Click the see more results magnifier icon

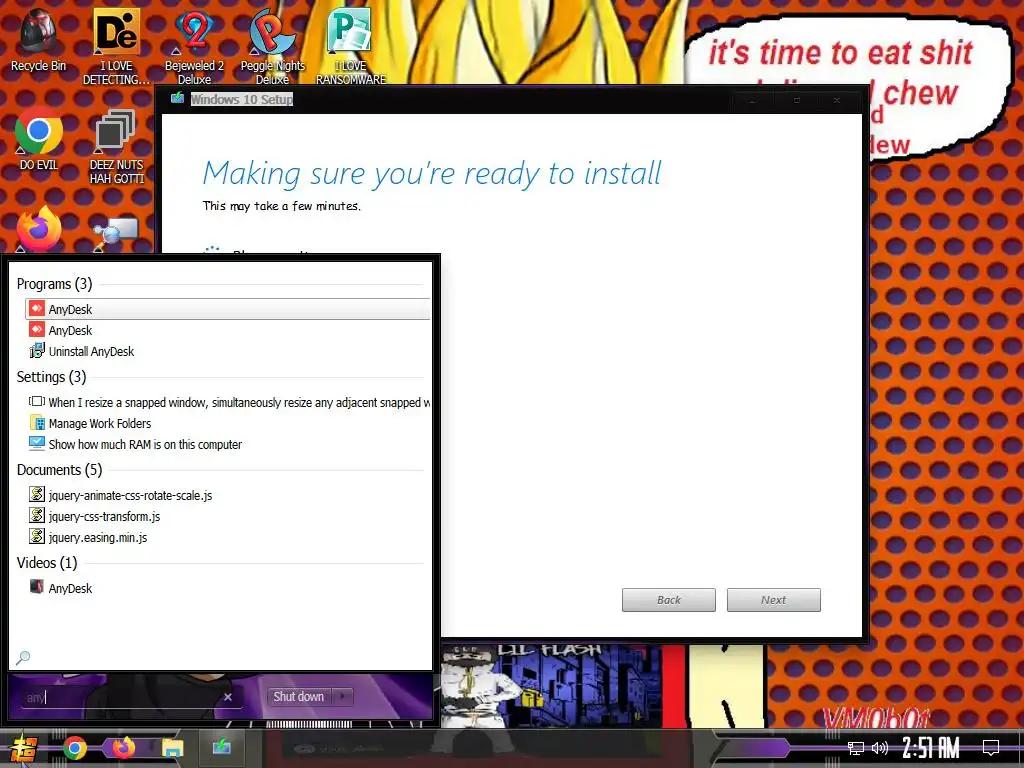click(23, 657)
